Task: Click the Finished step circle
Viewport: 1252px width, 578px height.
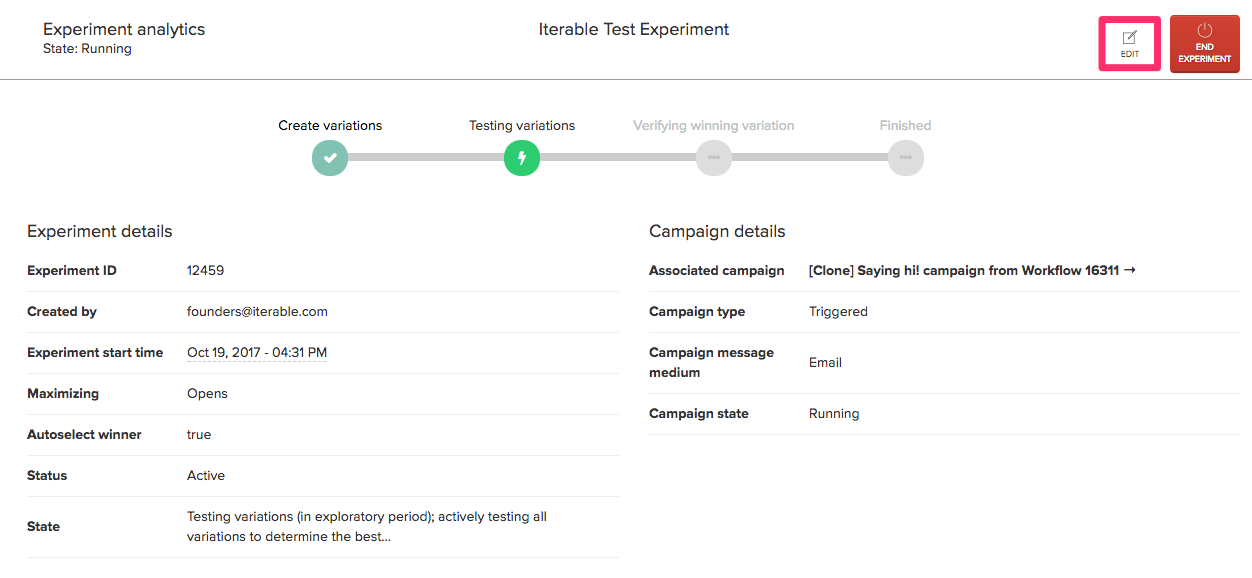Action: [906, 158]
